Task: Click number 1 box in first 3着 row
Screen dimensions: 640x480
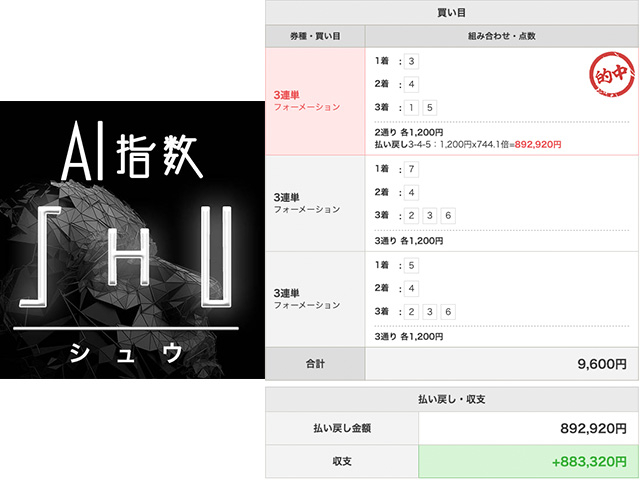Action: pos(411,108)
